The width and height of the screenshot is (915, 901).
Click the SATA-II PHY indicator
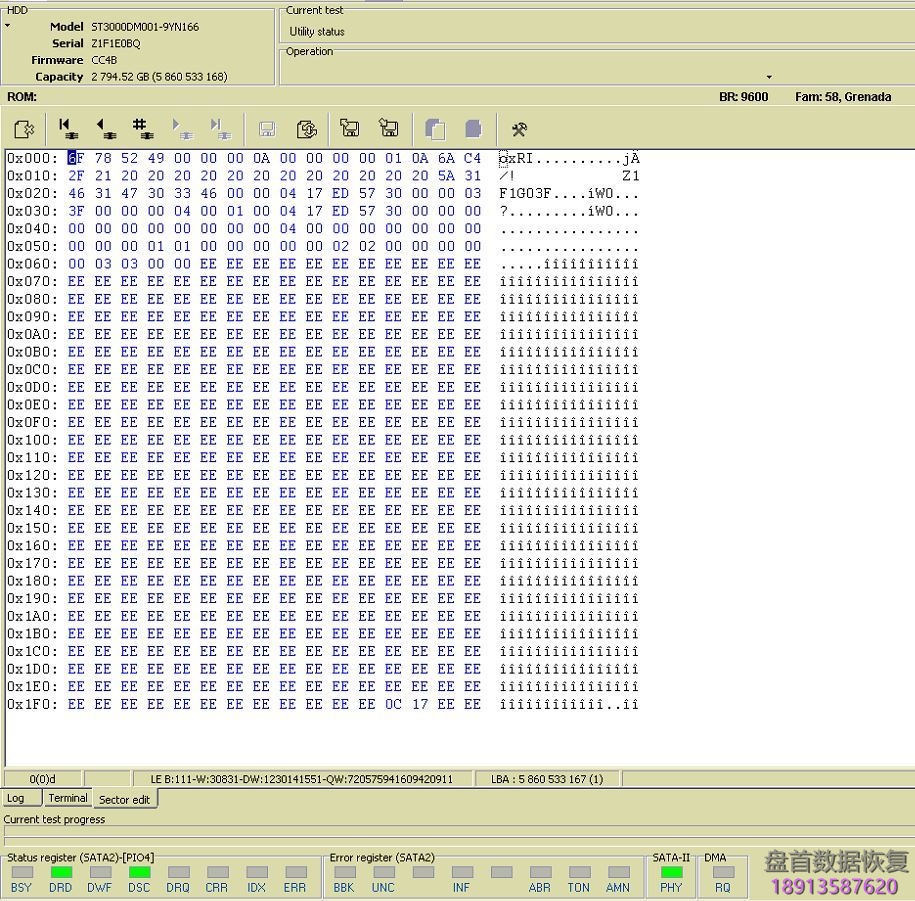[x=672, y=873]
